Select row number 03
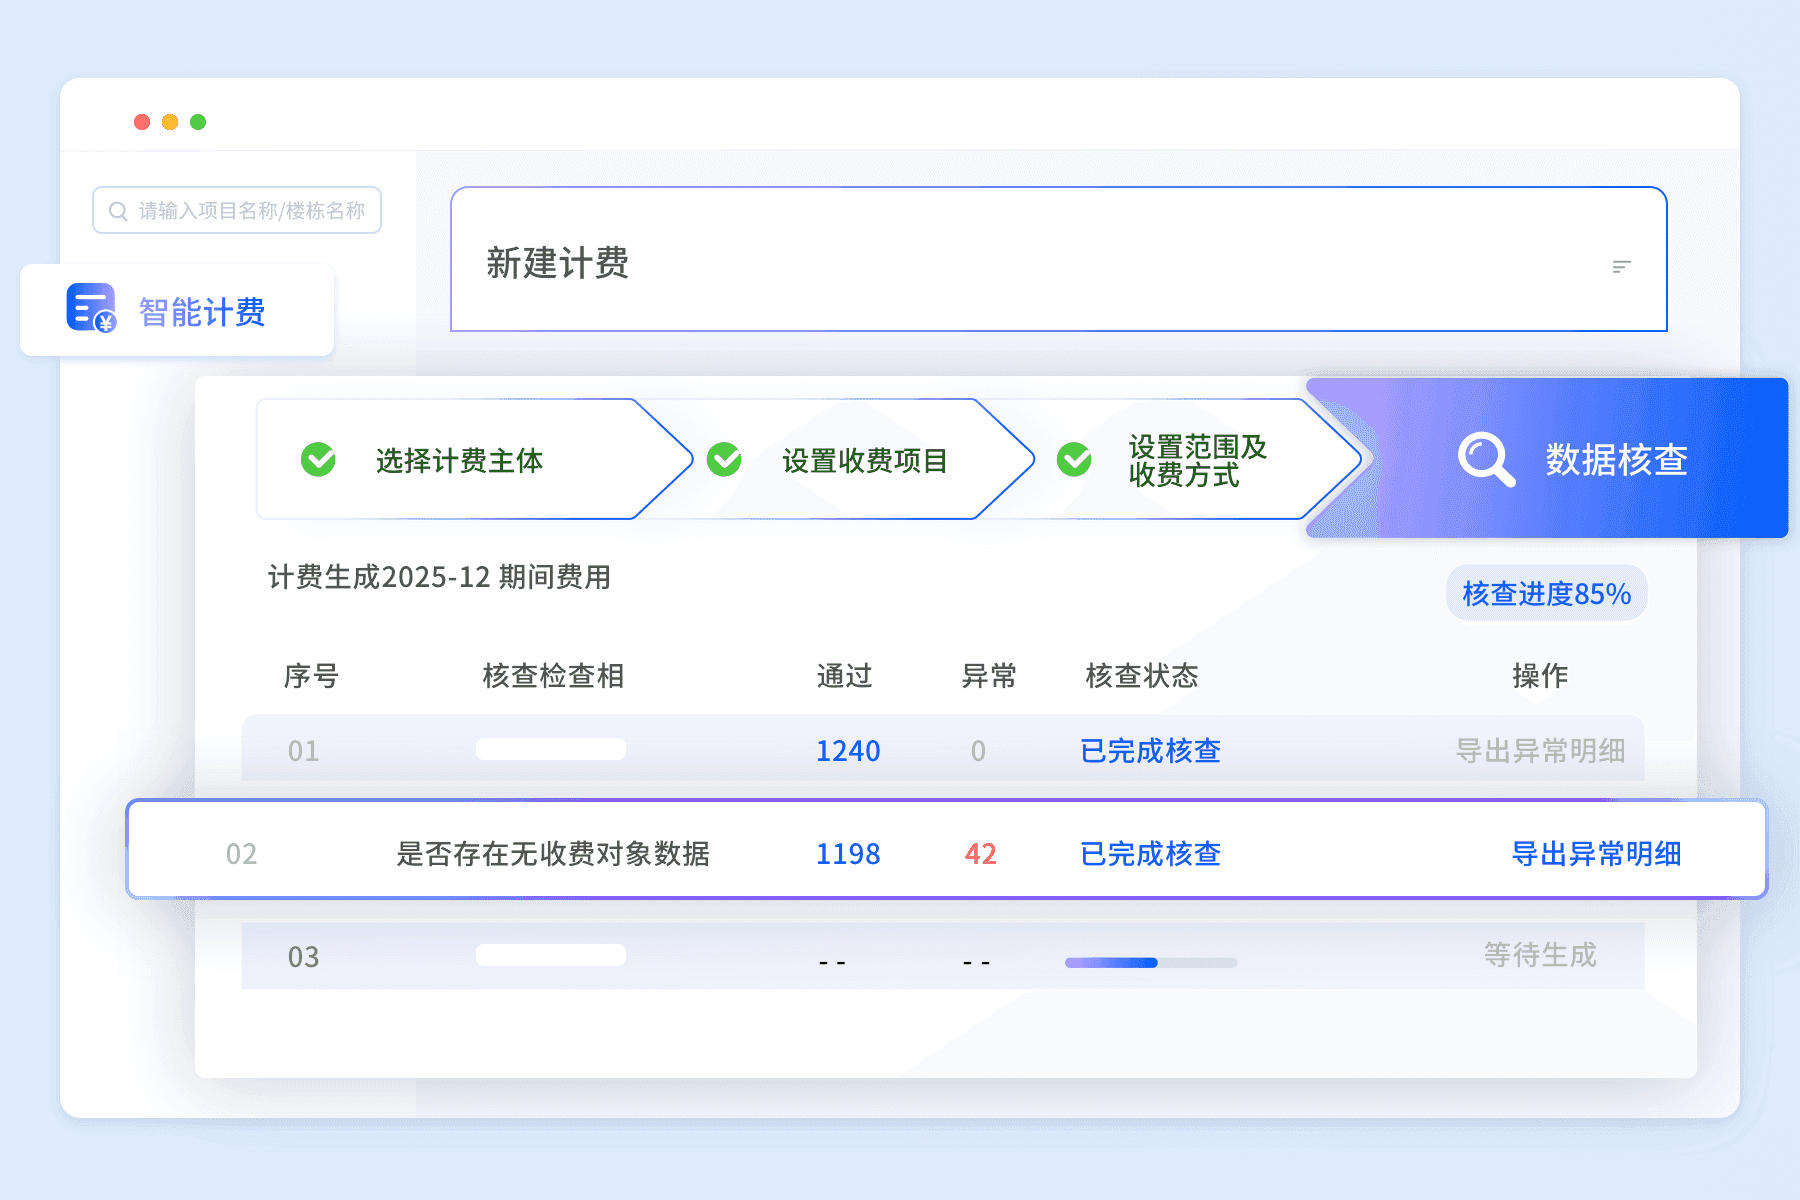This screenshot has width=1800, height=1200. pos(303,957)
